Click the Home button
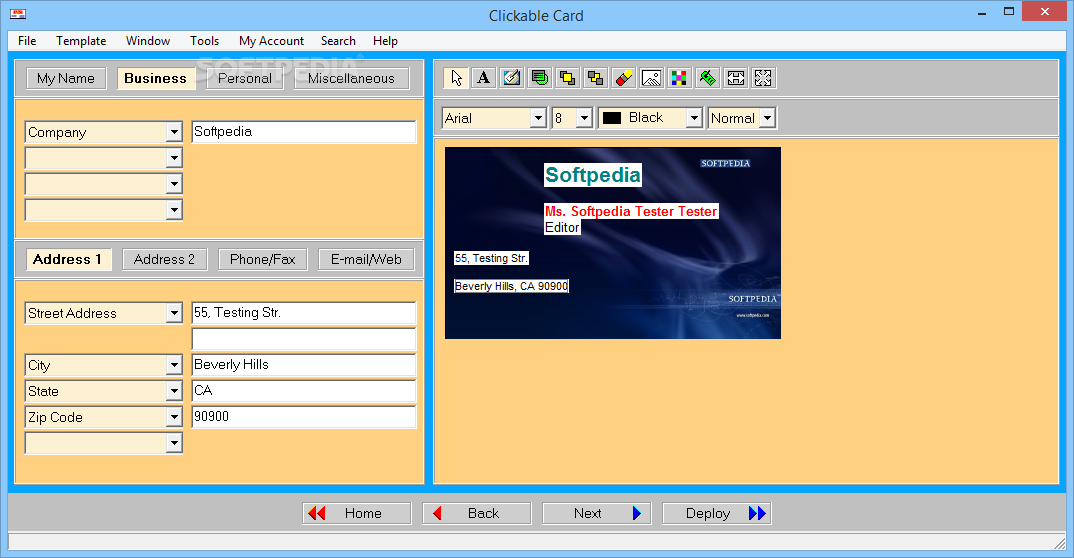The width and height of the screenshot is (1074, 558). [x=357, y=513]
